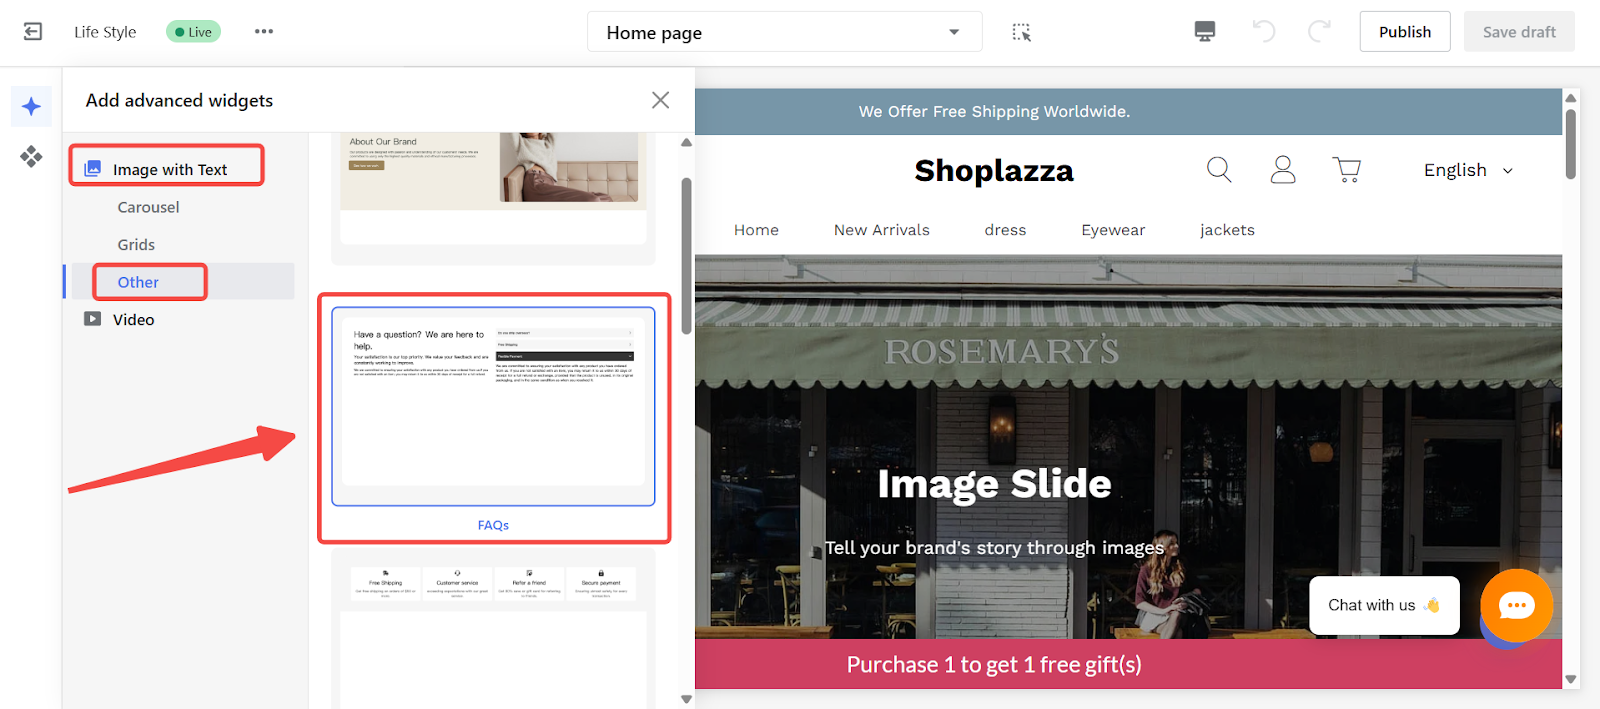Click the exit editor icon
The image size is (1600, 709).
pos(33,32)
